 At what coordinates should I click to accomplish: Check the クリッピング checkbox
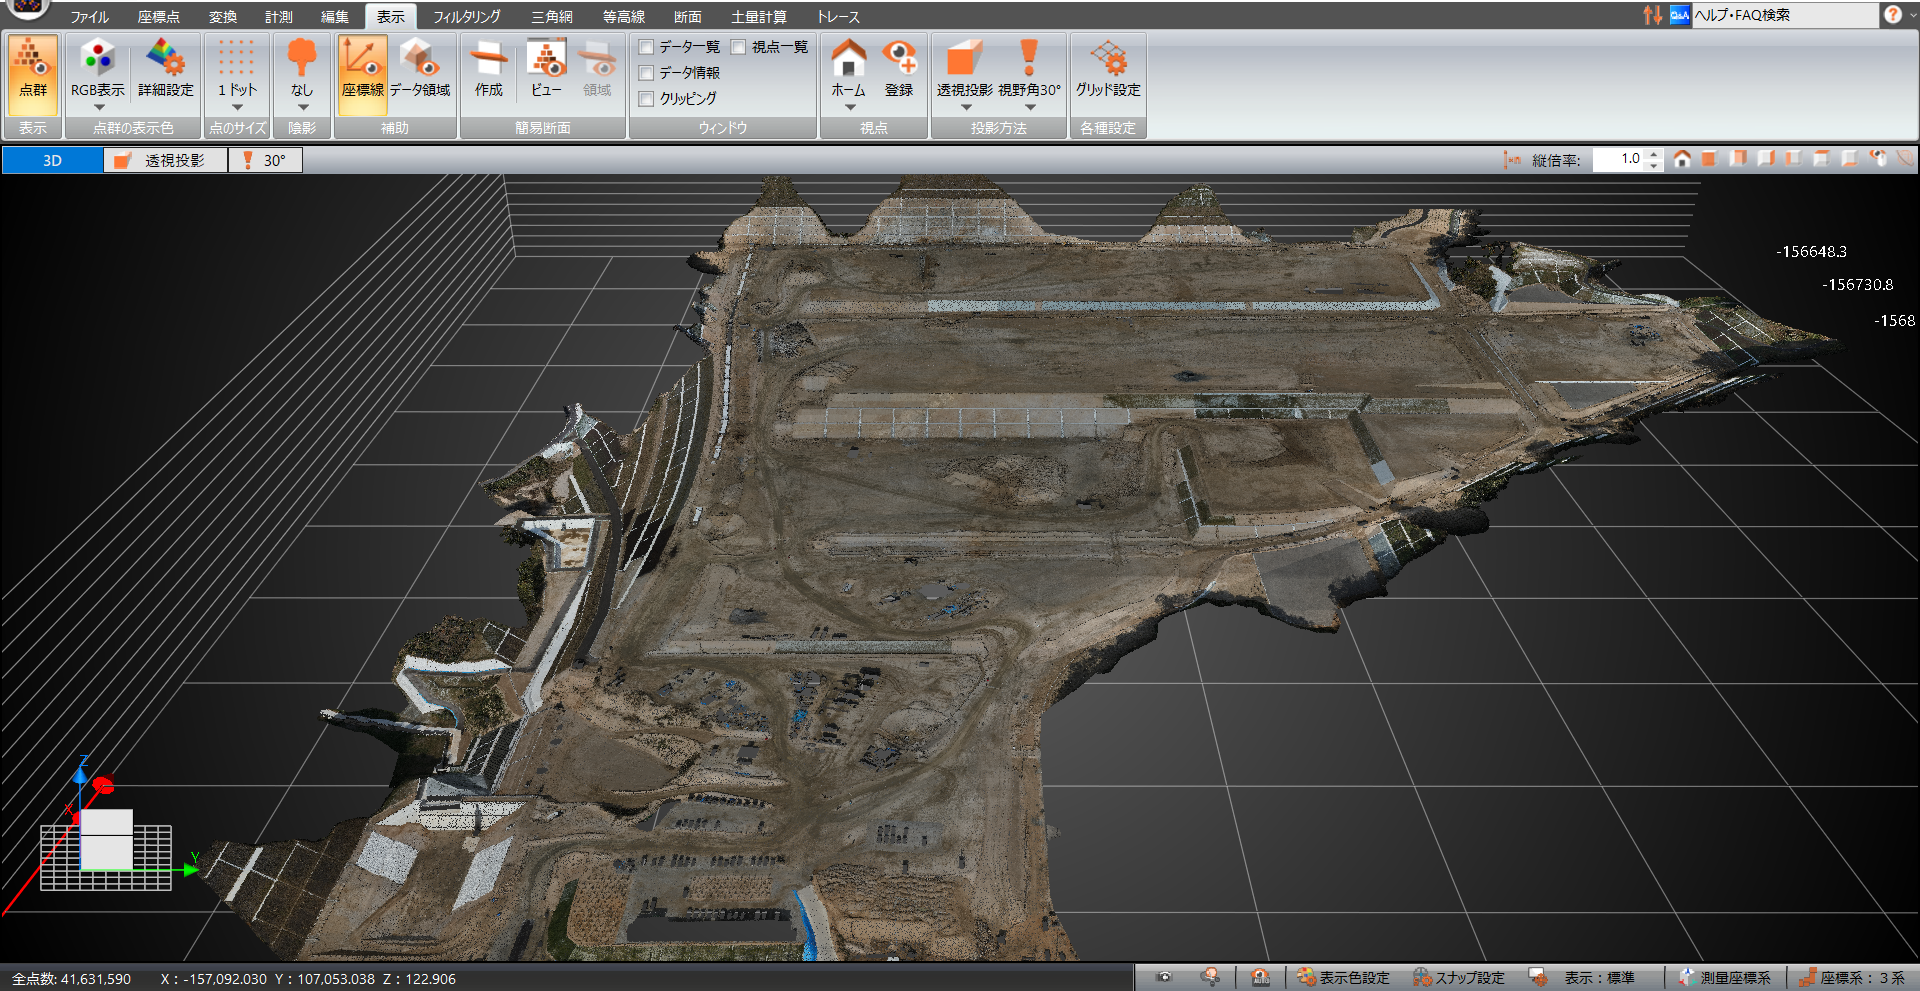pos(647,99)
